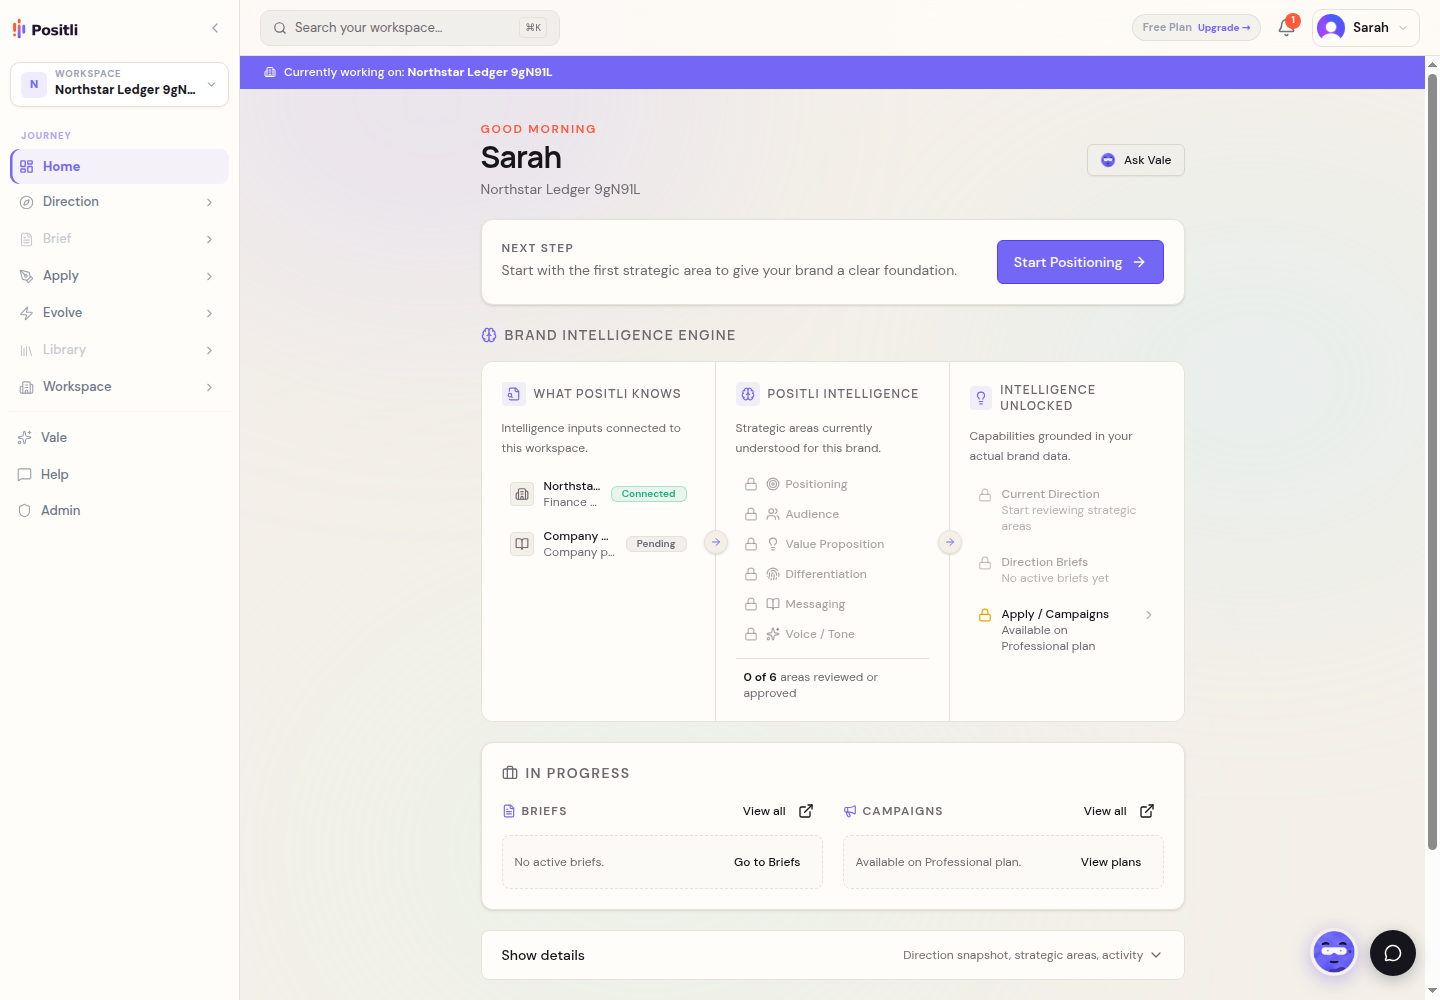Click the Brand Intelligence Engine brain icon

click(489, 335)
